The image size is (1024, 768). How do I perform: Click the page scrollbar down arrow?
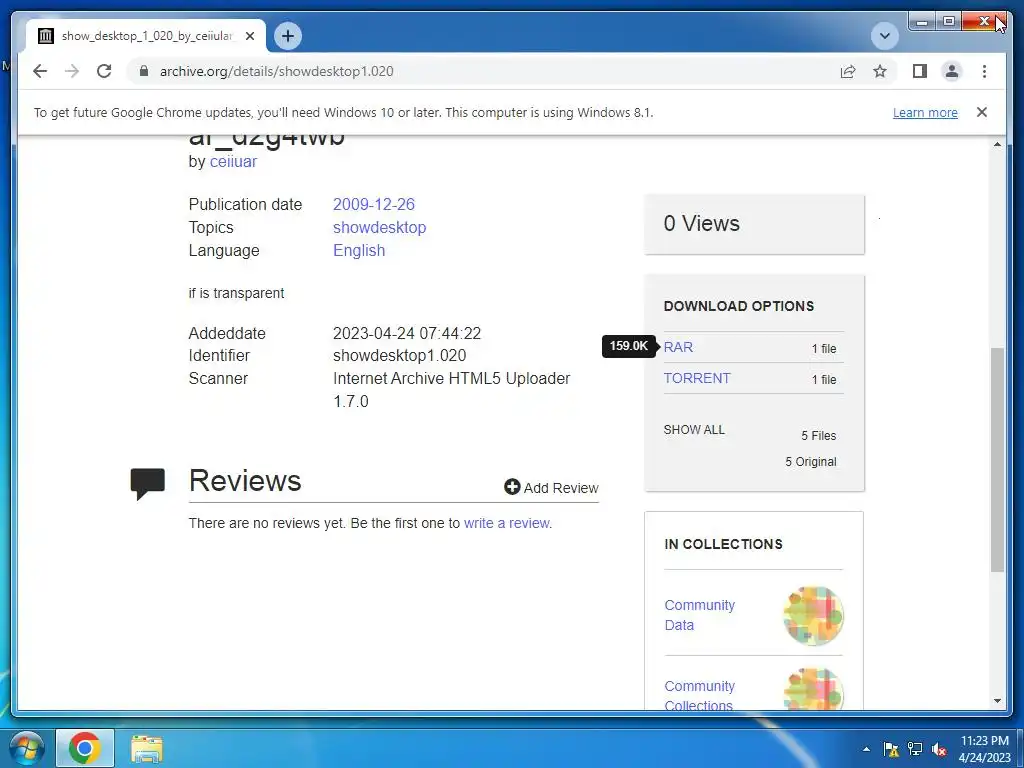tap(997, 701)
